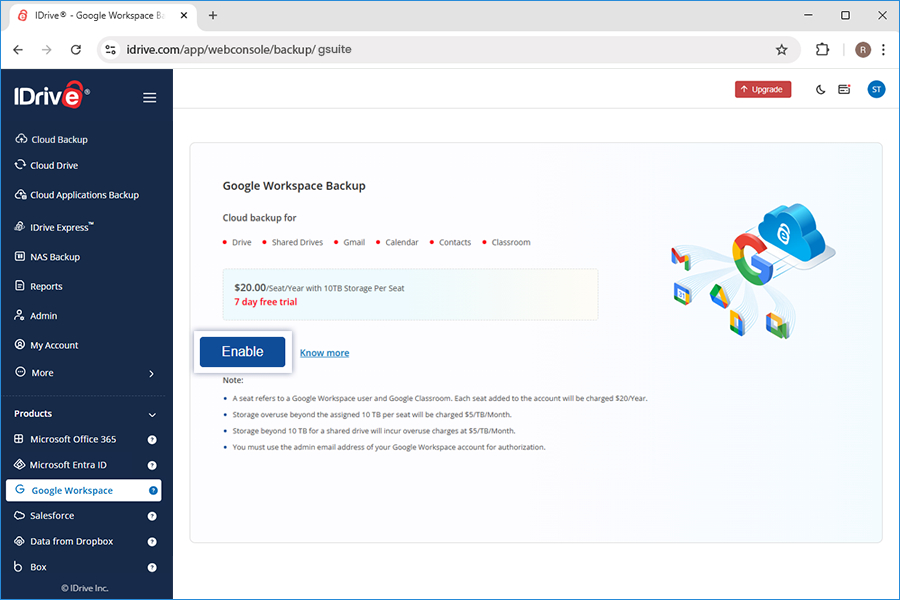Screen dimensions: 900x600
Task: Click the Google Workspace illustration graphic
Action: tap(753, 270)
